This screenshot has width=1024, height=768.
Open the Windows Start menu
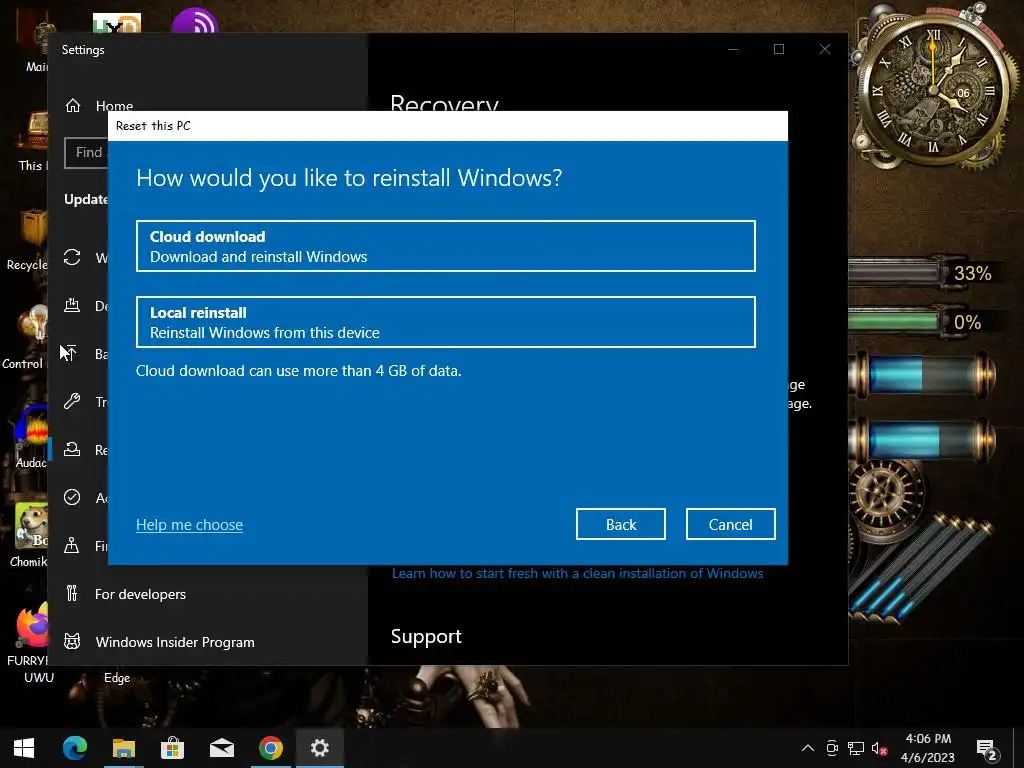(x=24, y=748)
